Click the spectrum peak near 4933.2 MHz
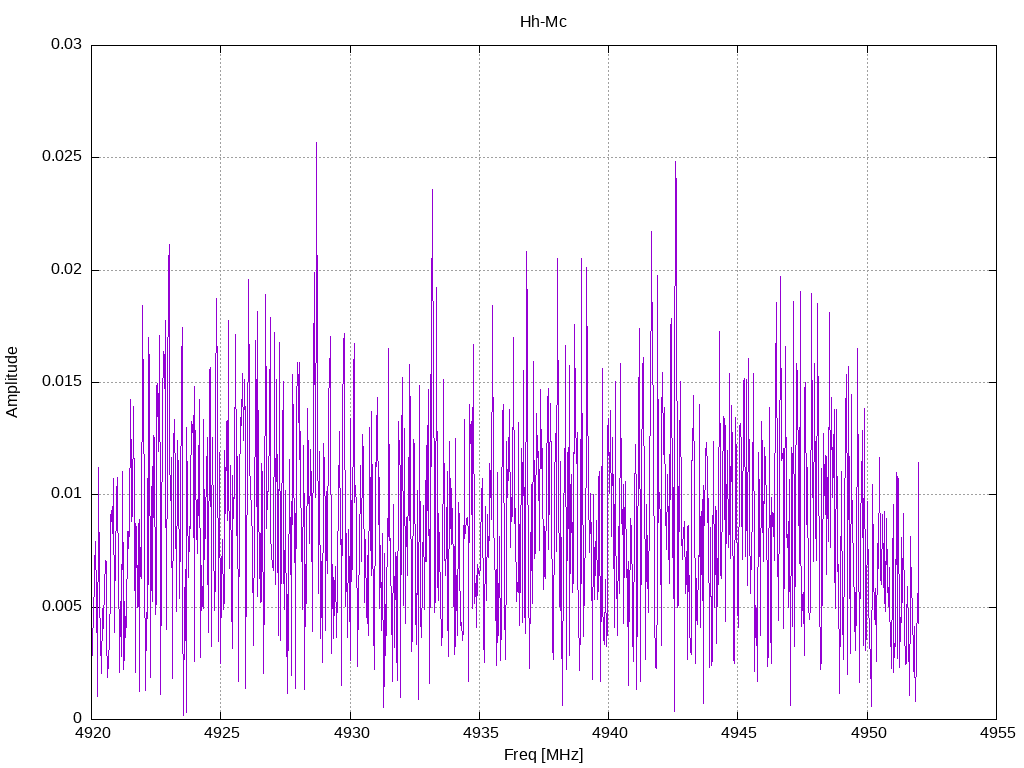This screenshot has height=768, width=1024. click(x=432, y=190)
